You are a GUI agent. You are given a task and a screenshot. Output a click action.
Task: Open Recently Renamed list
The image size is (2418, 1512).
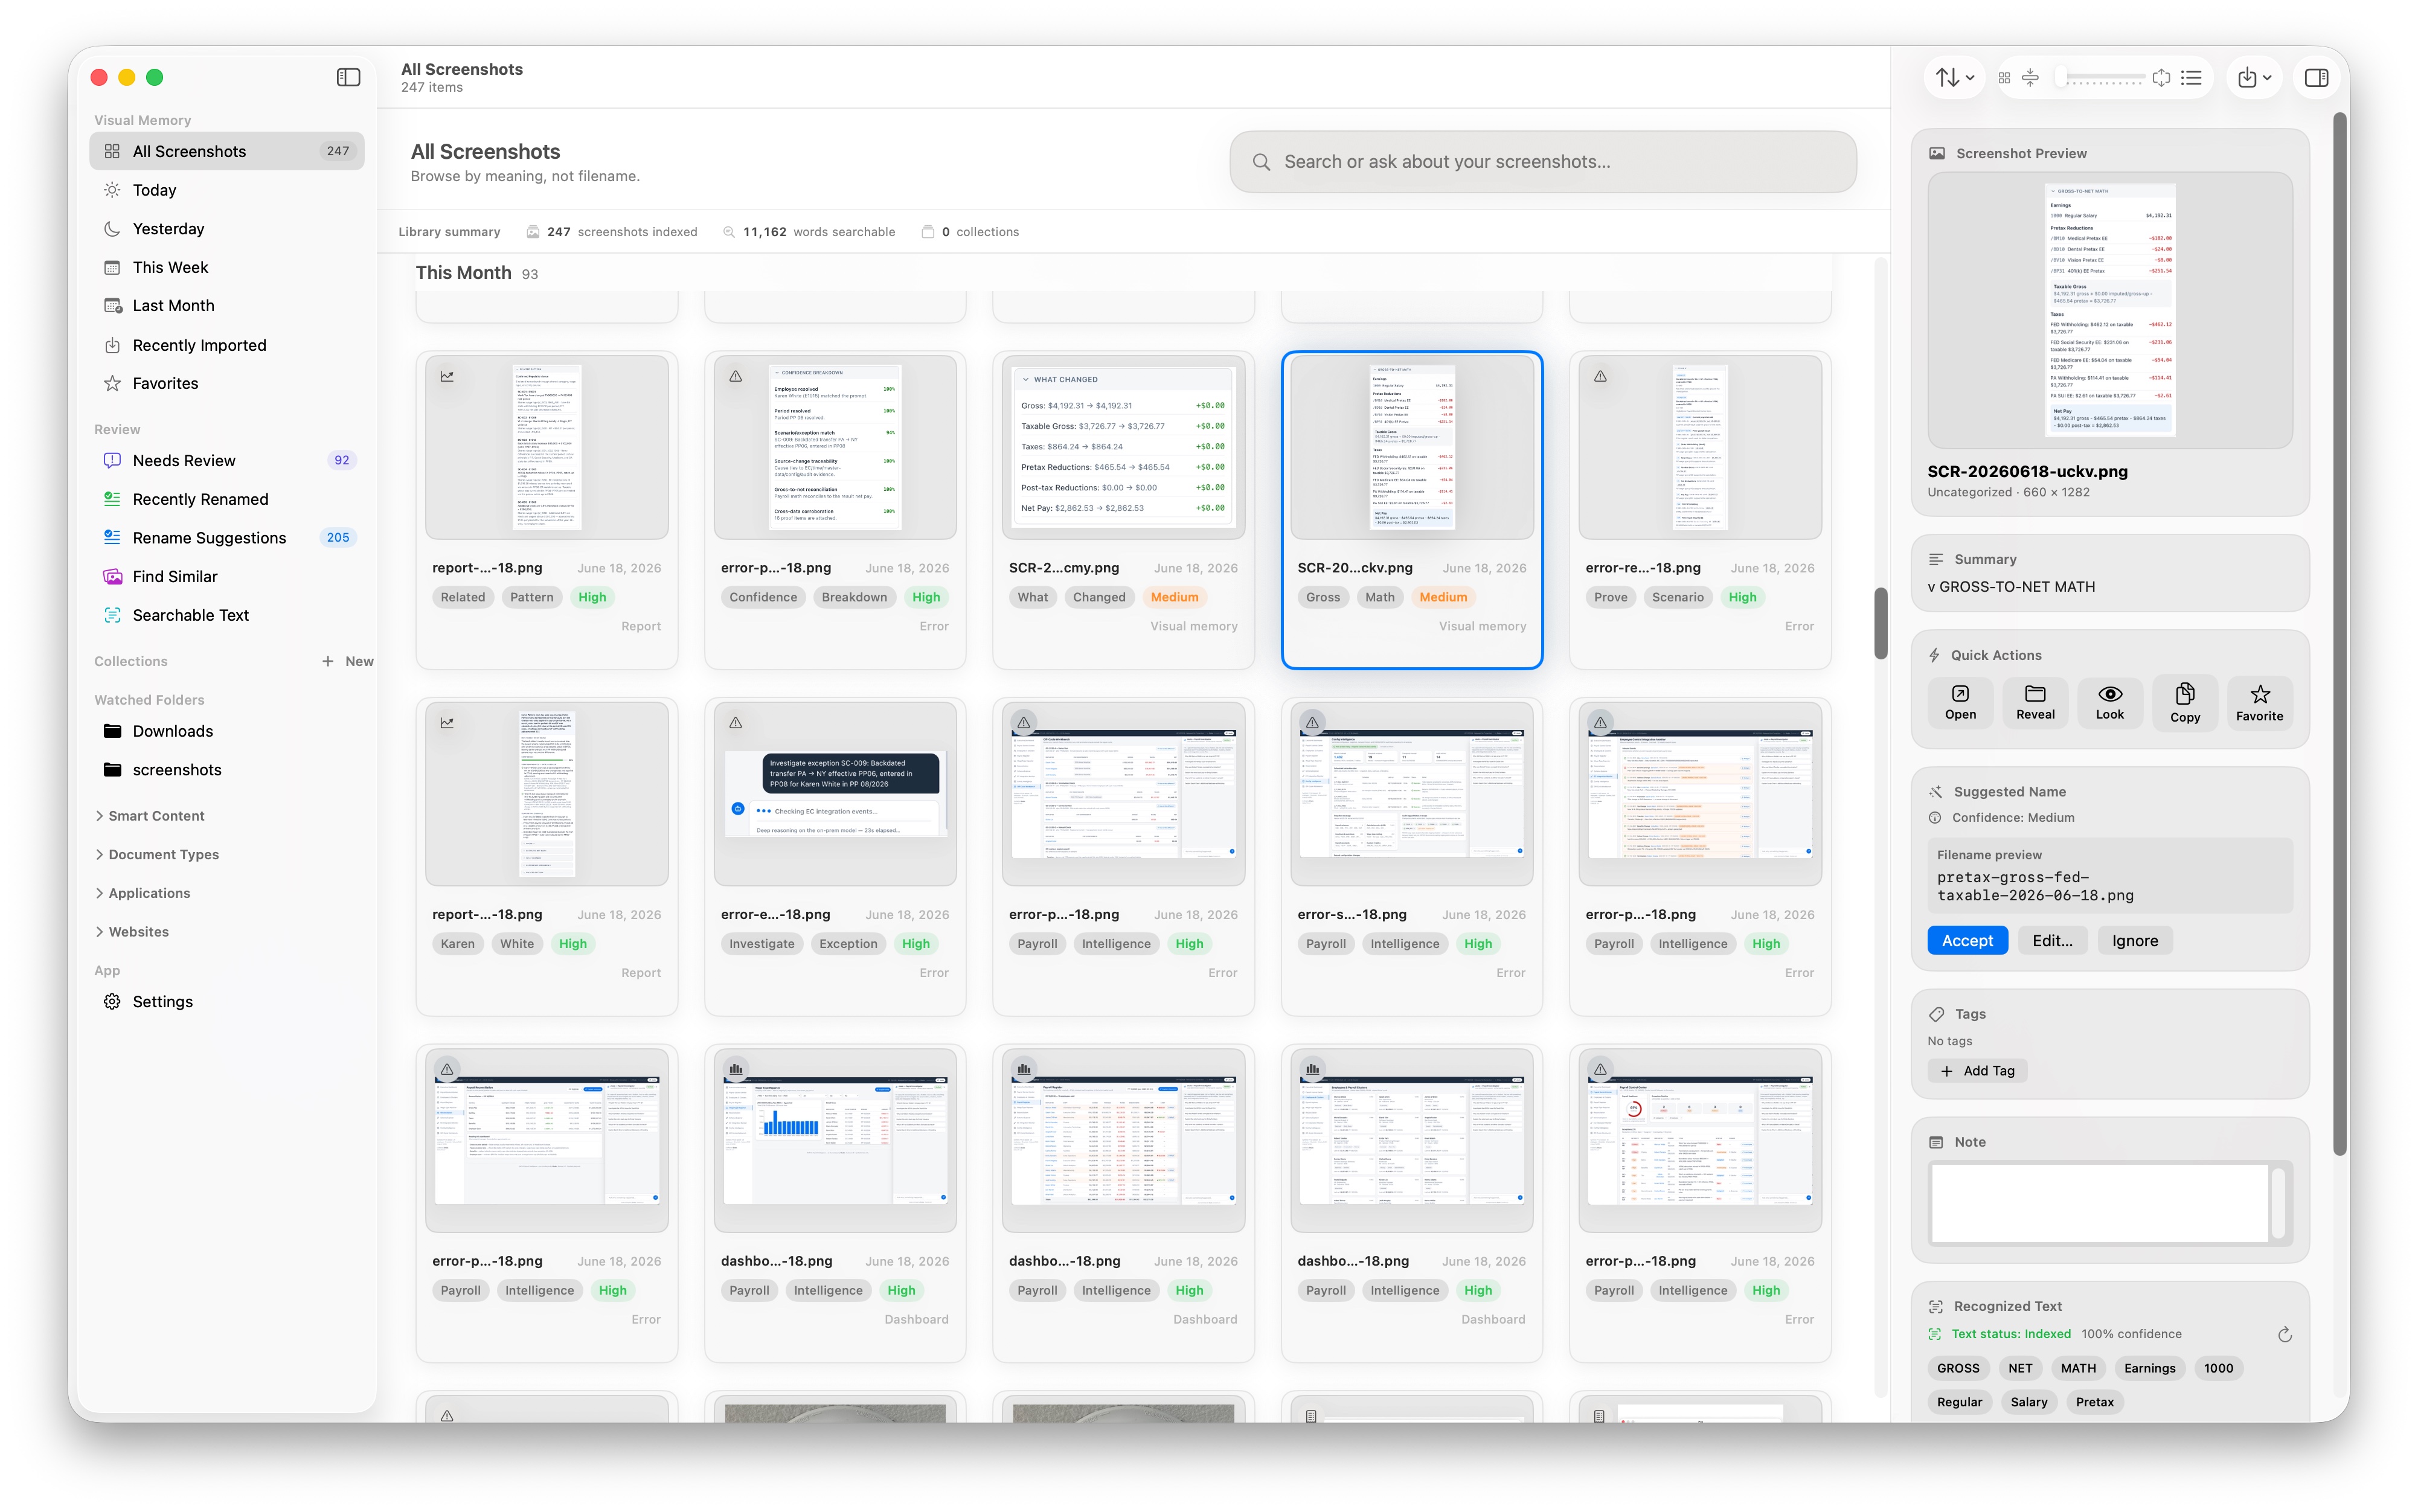coord(227,499)
